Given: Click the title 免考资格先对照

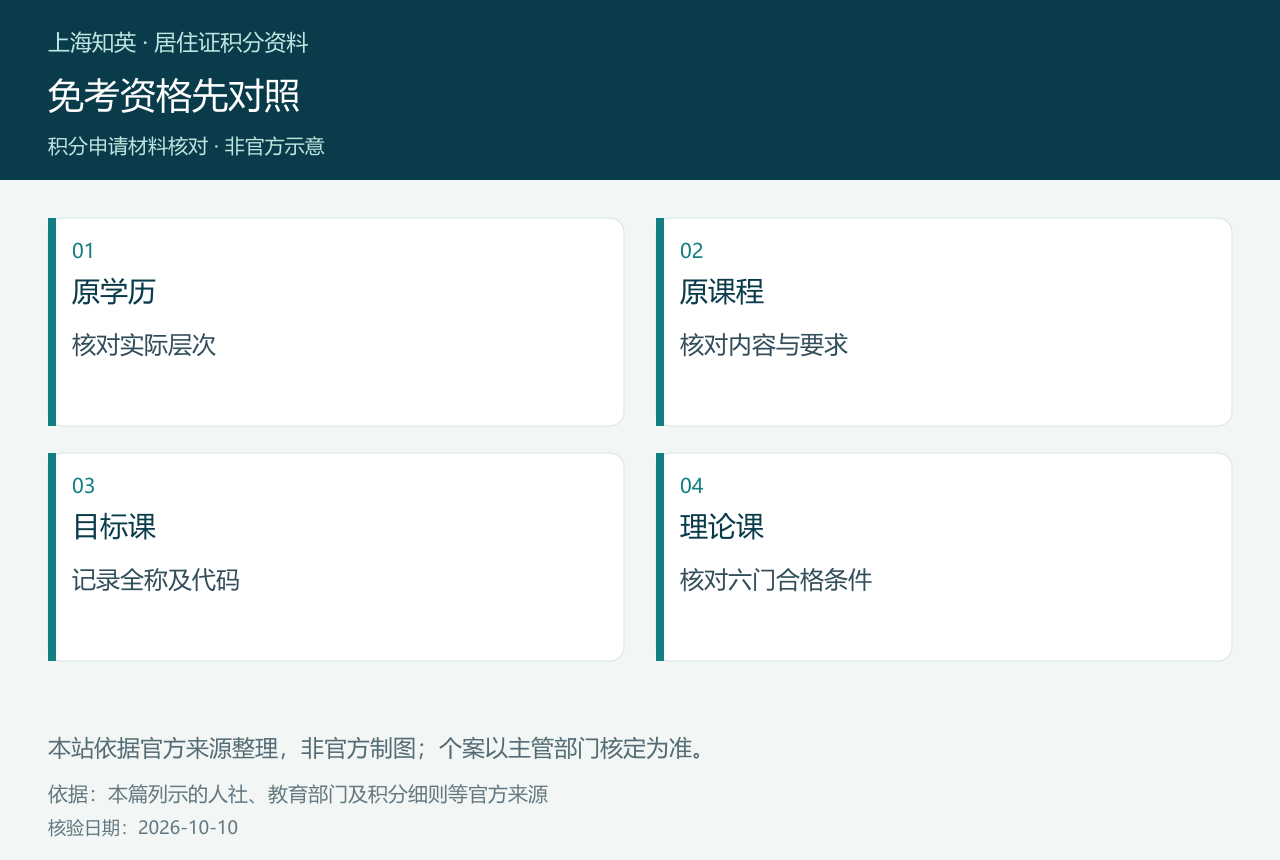Looking at the screenshot, I should pyautogui.click(x=174, y=96).
